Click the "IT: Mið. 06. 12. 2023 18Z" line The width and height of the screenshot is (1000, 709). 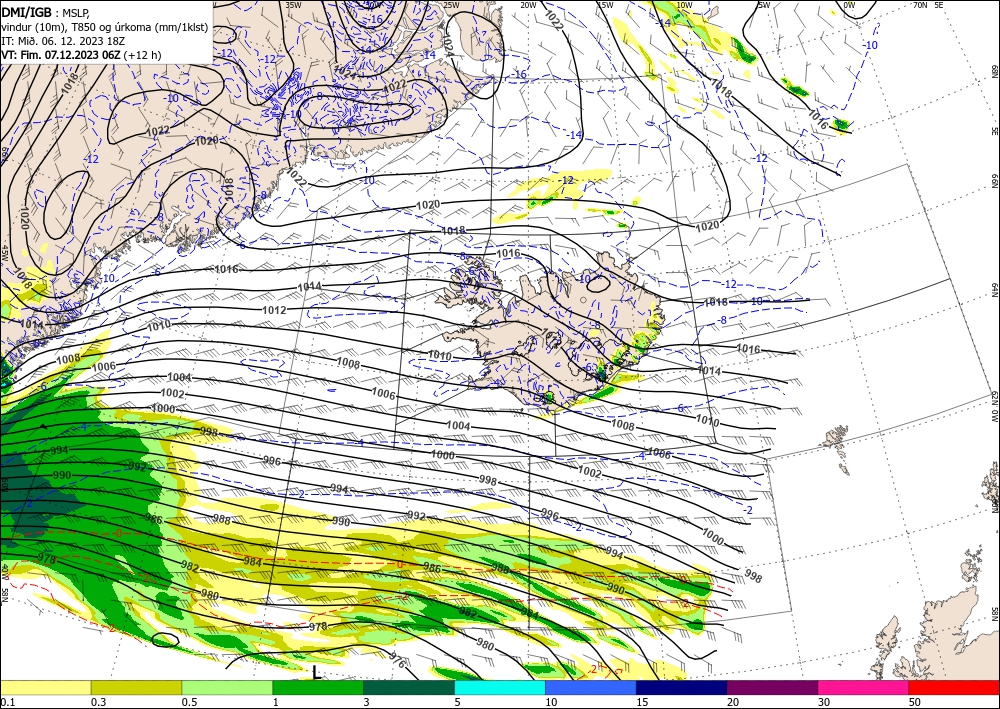tap(63, 41)
